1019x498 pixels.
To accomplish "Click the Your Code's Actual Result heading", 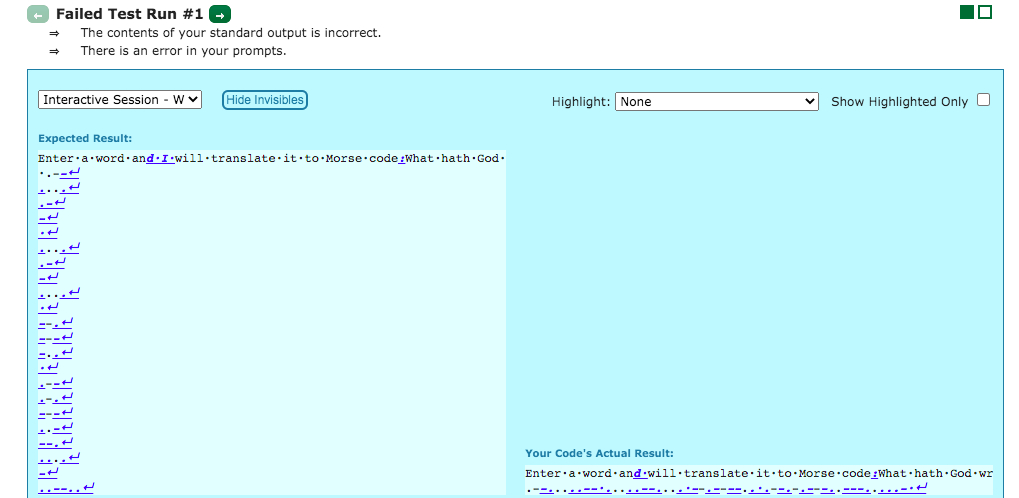I will coord(599,453).
